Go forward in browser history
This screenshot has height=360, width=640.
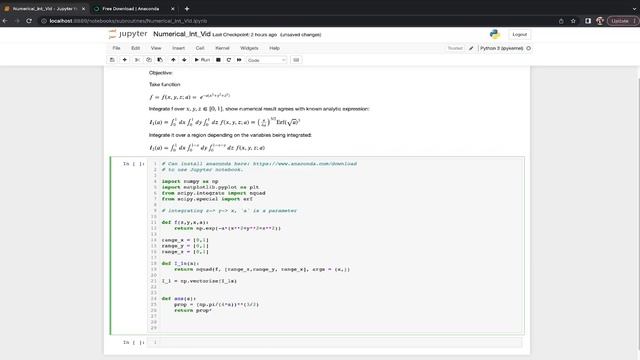(x=17, y=21)
